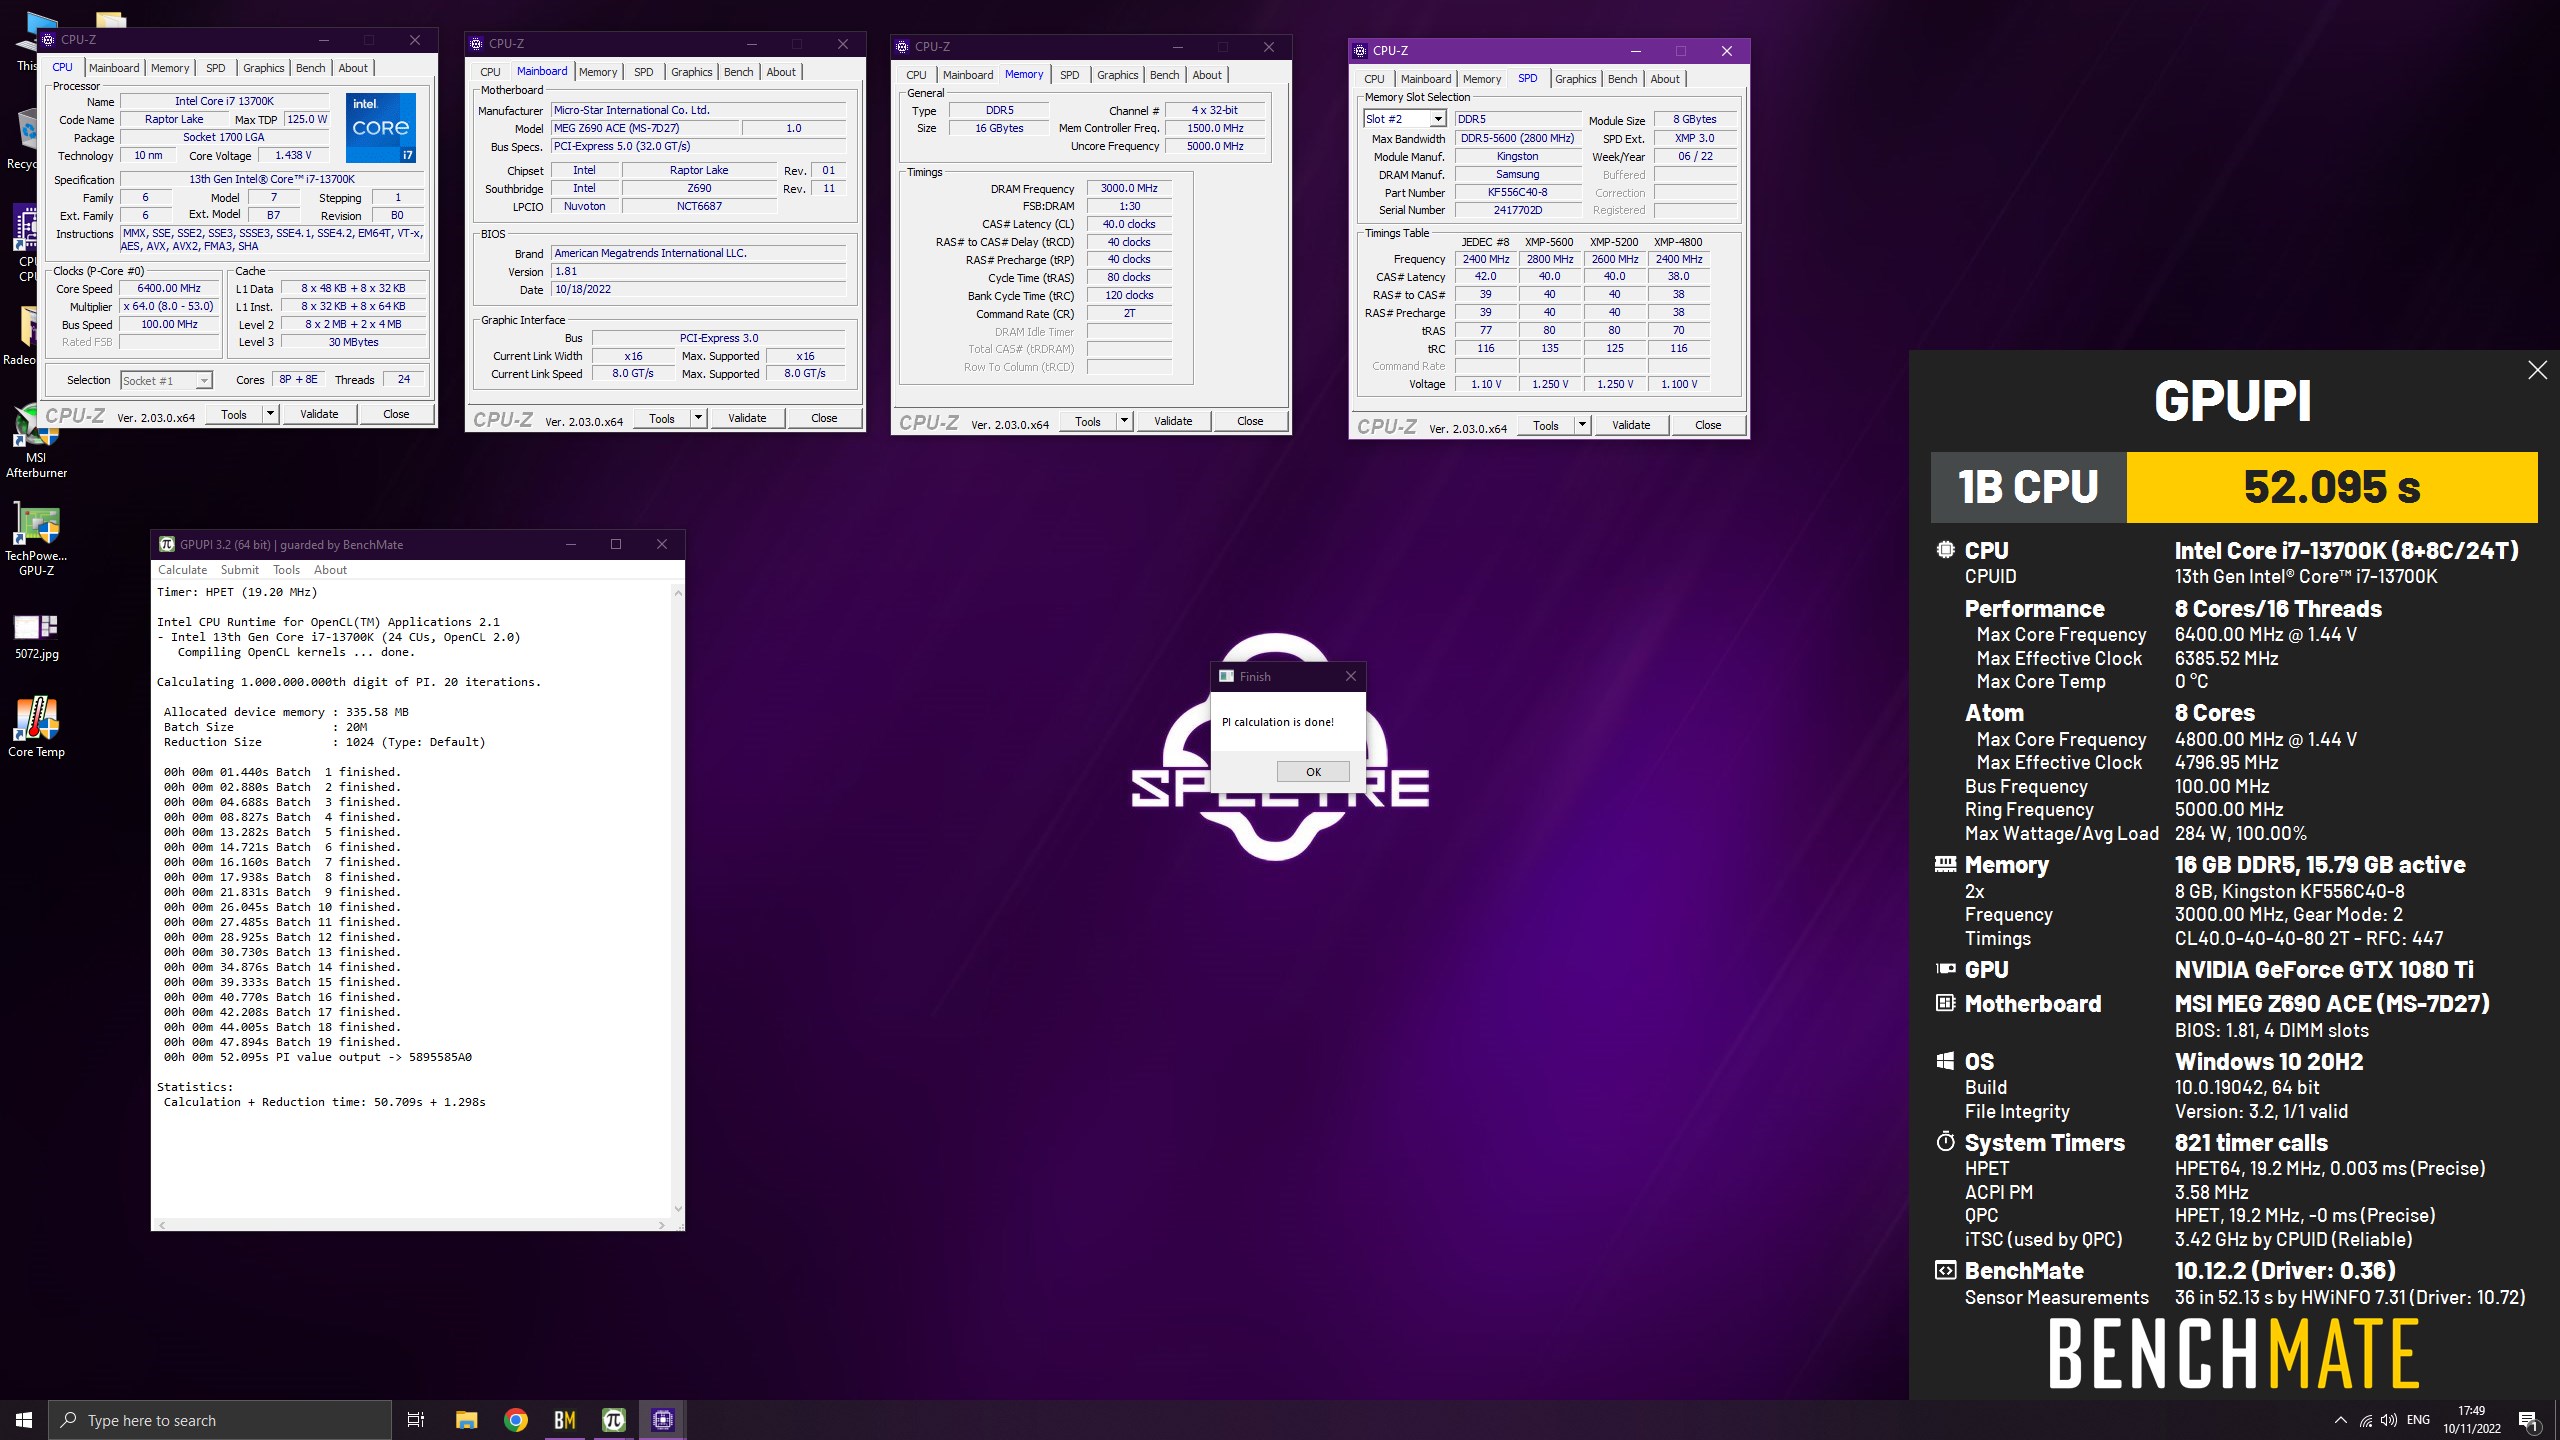The height and width of the screenshot is (1440, 2560).
Task: Click the 52.095 s score banner
Action: point(2332,487)
